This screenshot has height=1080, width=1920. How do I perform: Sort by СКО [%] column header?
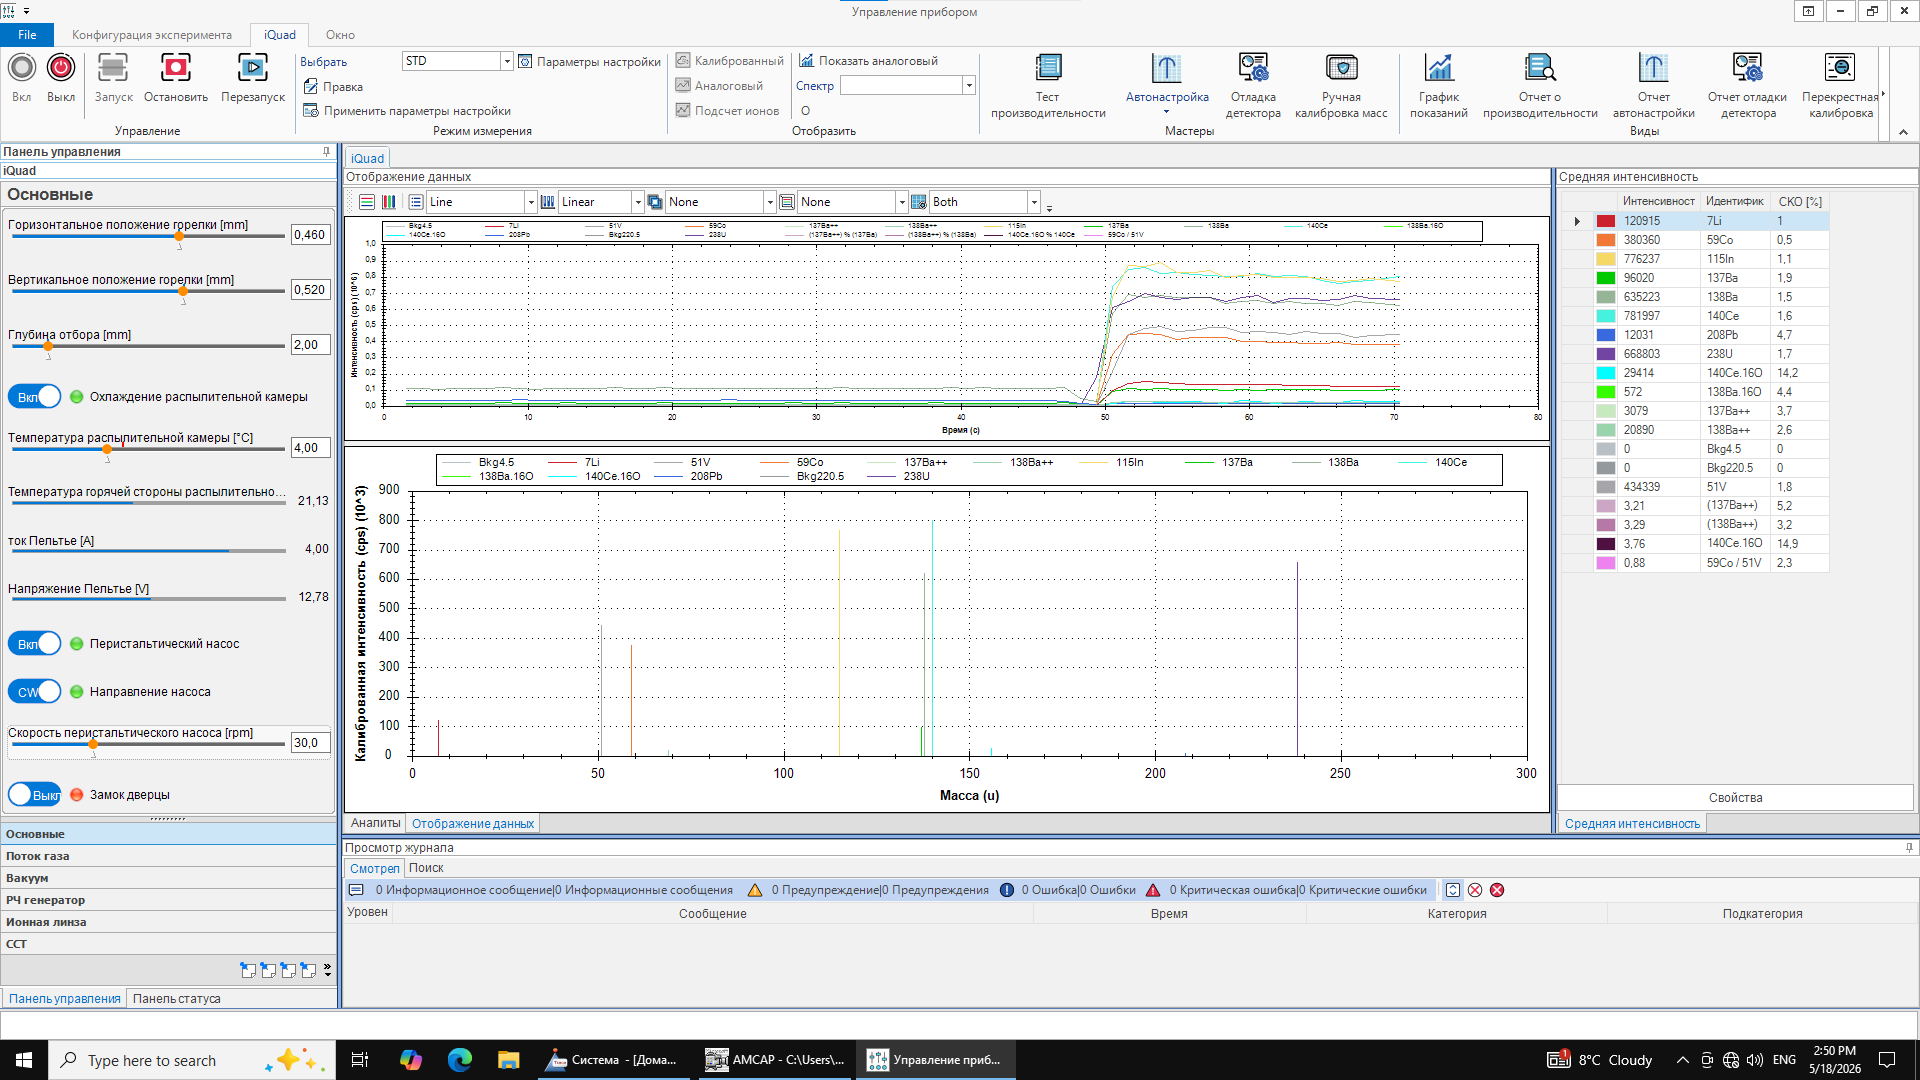pos(1800,202)
